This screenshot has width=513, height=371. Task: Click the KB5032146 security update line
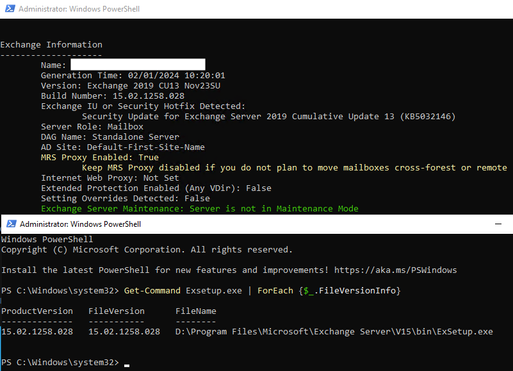click(269, 116)
